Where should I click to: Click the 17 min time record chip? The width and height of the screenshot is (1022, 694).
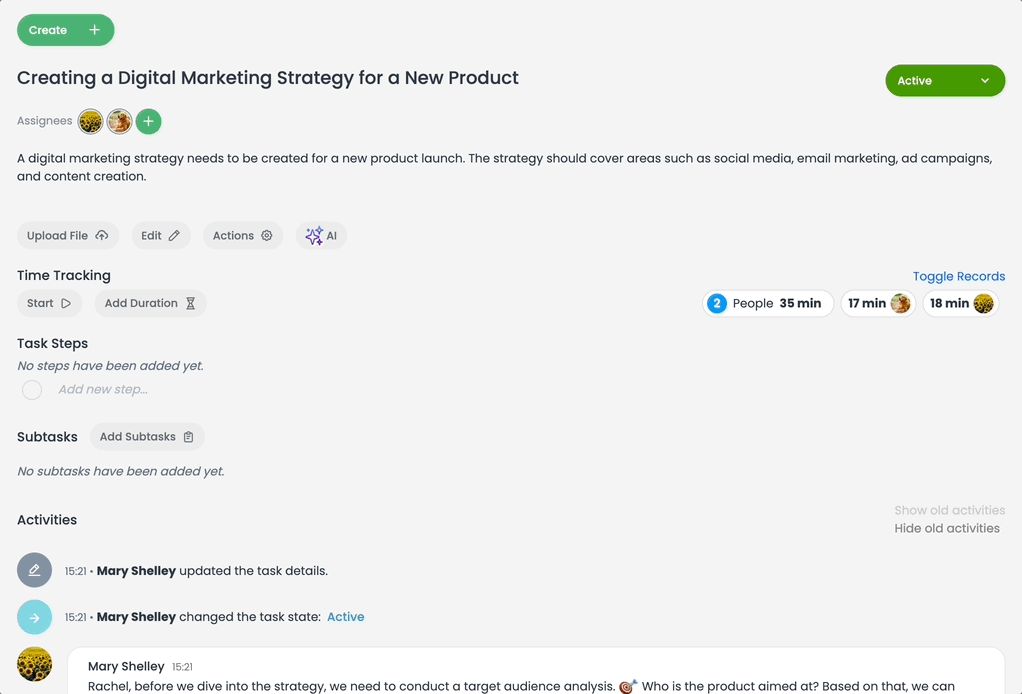click(x=877, y=303)
